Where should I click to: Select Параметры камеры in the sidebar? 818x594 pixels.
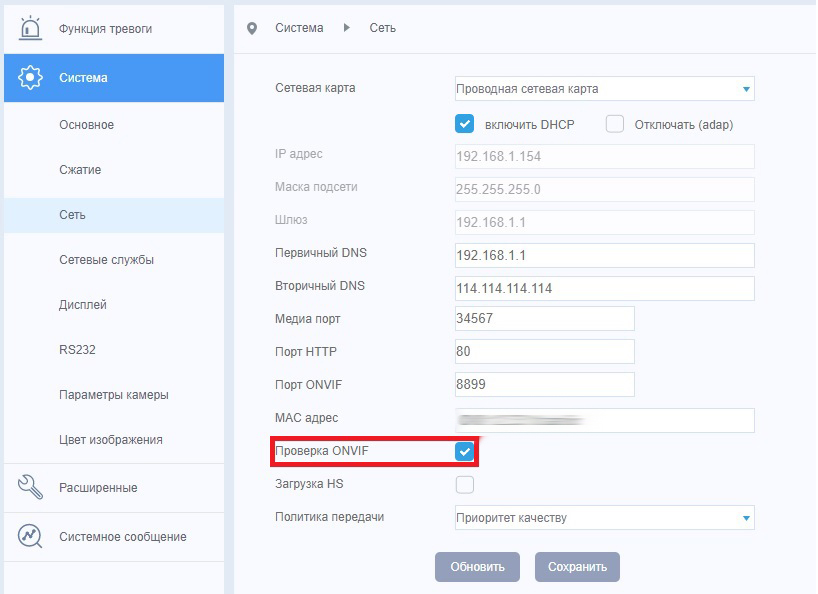pos(113,395)
